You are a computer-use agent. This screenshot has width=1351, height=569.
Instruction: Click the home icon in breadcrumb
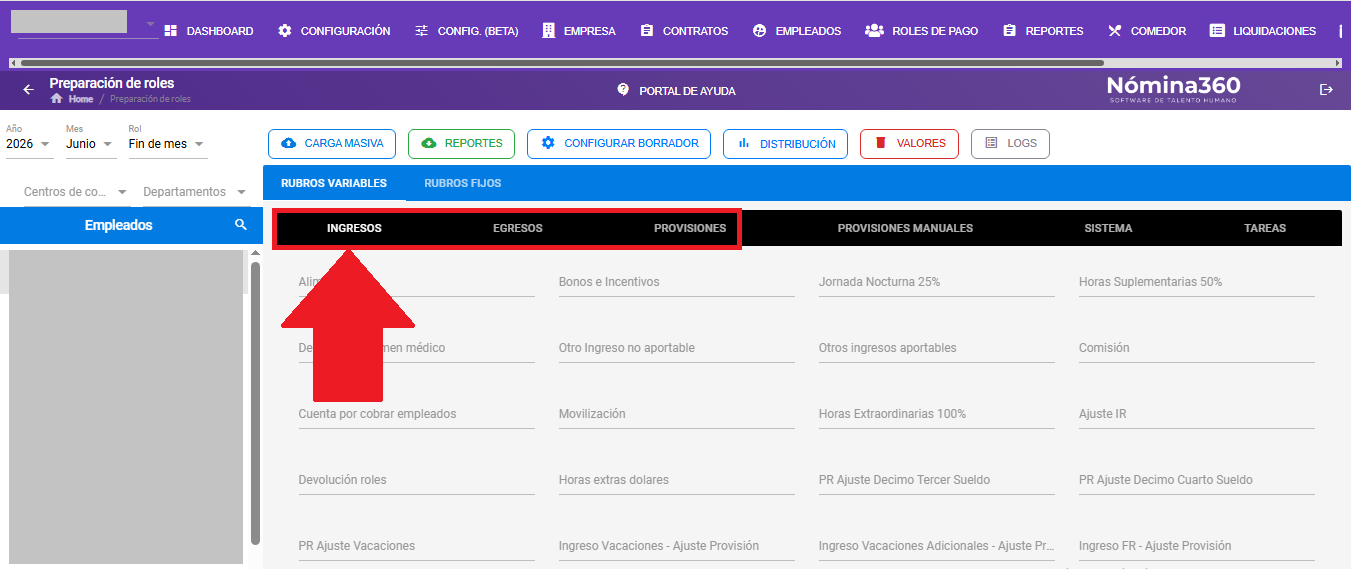[x=57, y=99]
